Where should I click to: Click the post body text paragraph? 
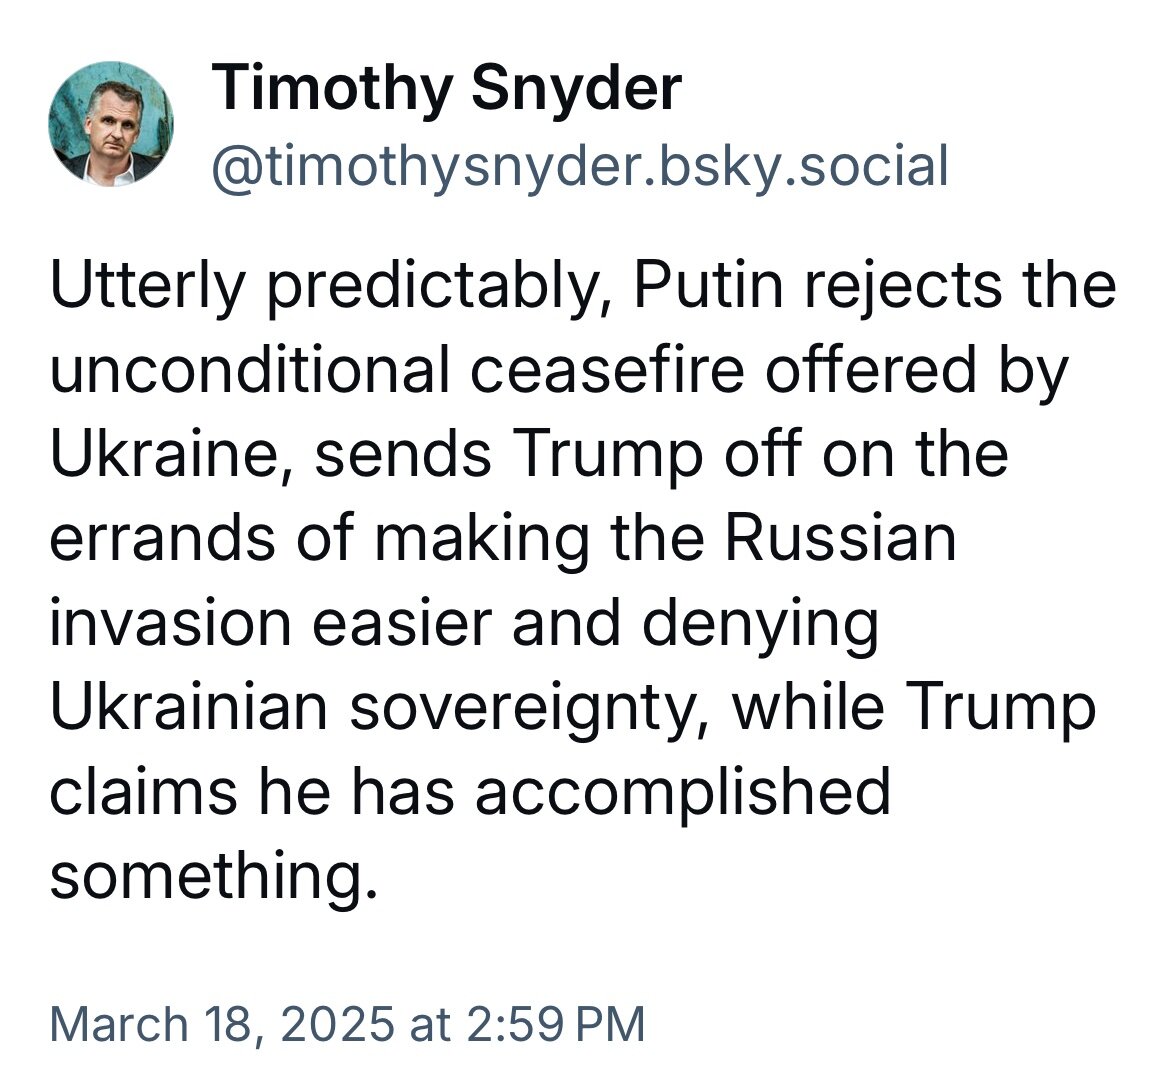click(580, 580)
